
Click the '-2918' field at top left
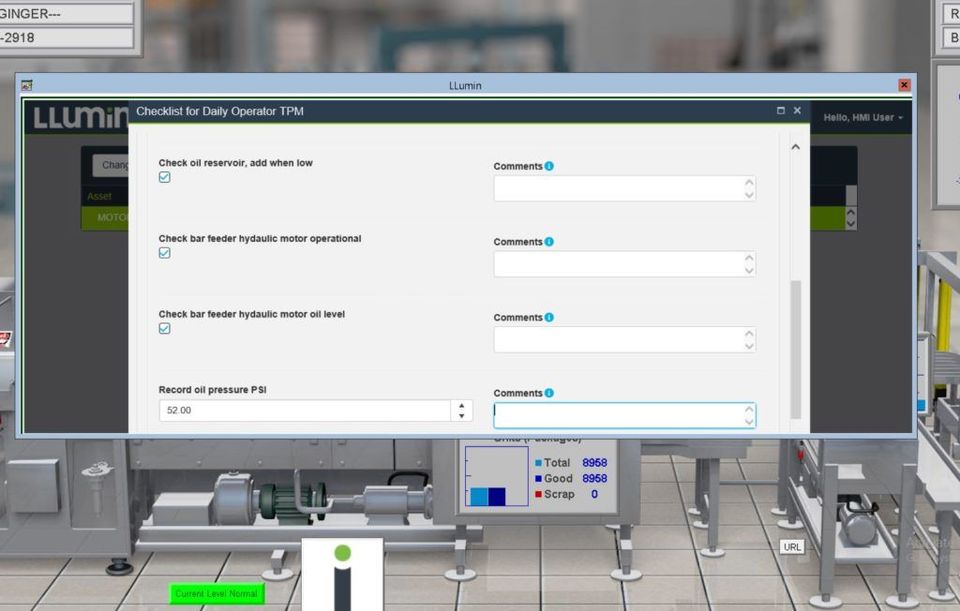[x=66, y=38]
